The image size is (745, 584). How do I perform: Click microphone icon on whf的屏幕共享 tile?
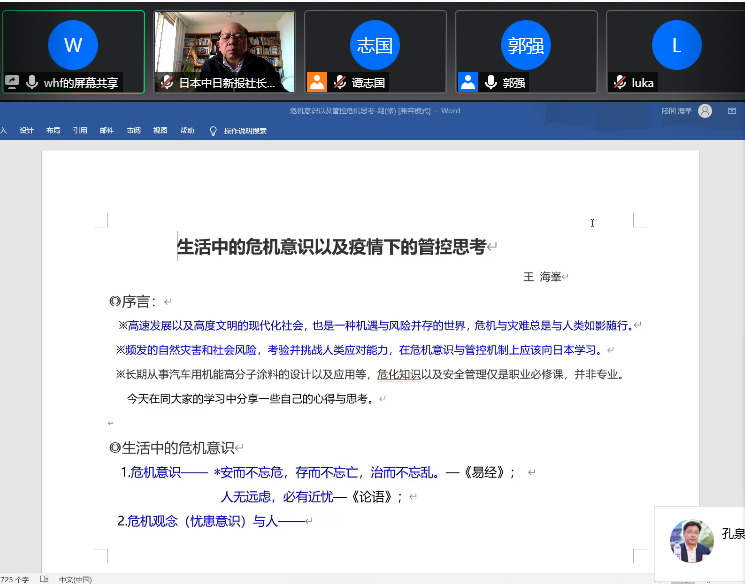pyautogui.click(x=32, y=83)
